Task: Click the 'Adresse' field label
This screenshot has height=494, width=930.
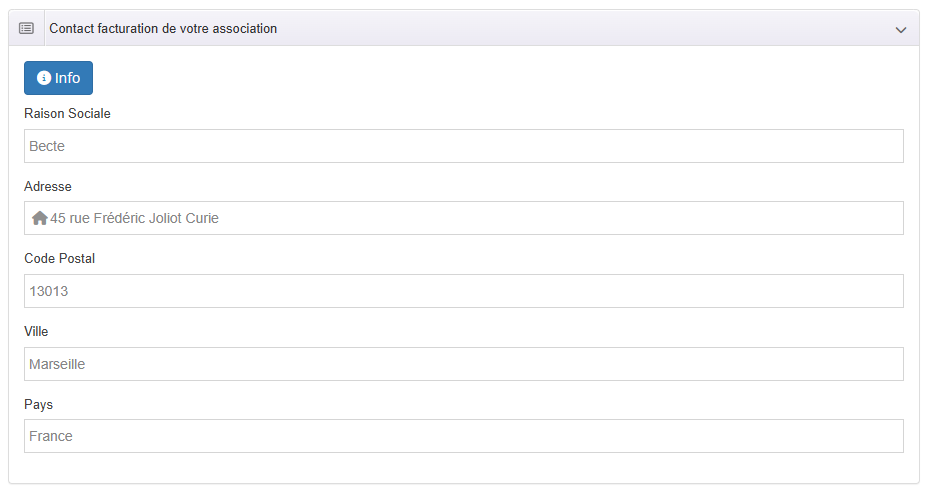Action: (x=48, y=187)
